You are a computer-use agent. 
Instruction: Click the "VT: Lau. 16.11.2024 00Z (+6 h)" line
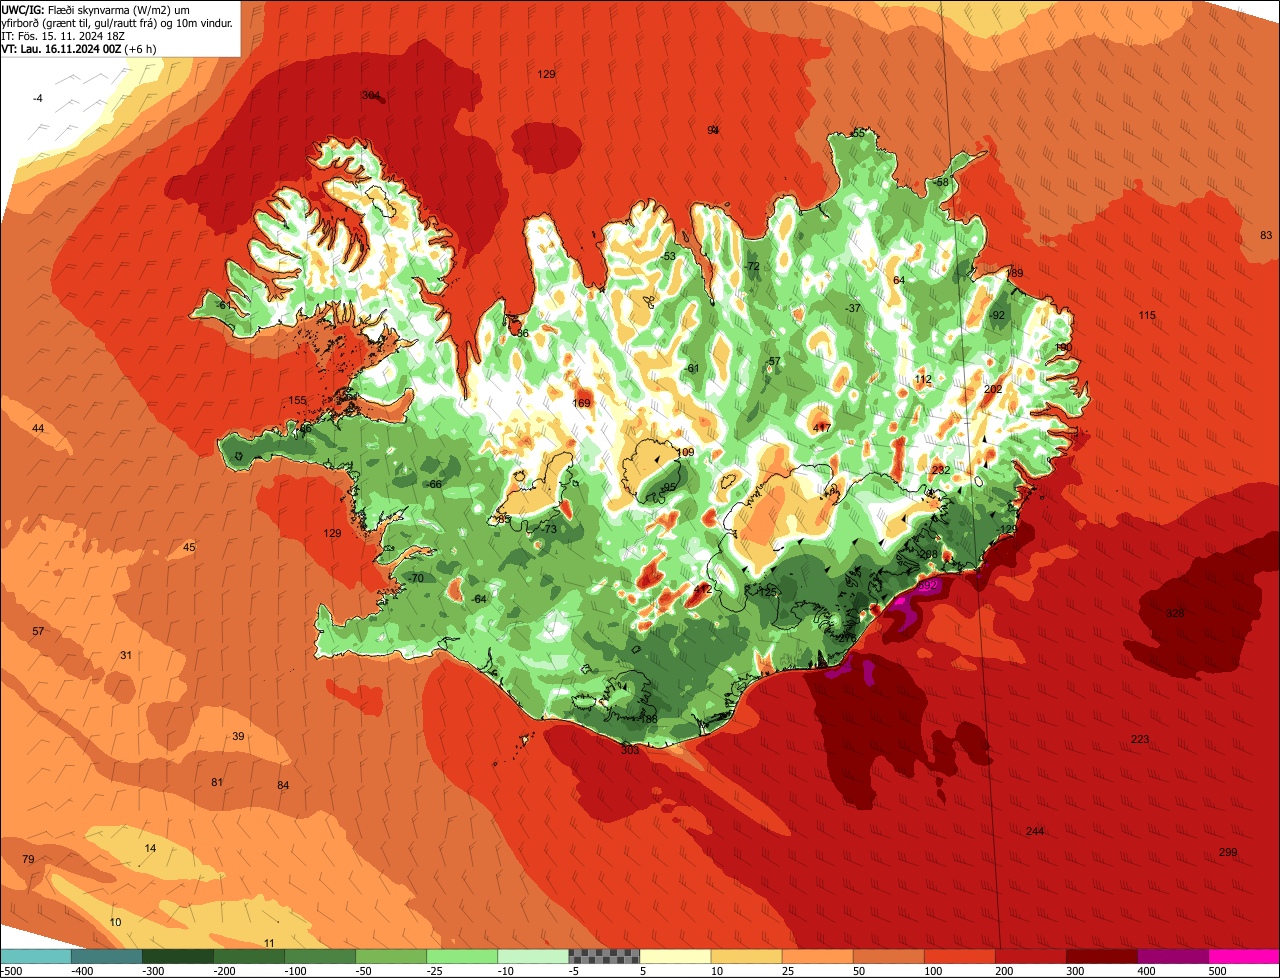click(x=79, y=48)
